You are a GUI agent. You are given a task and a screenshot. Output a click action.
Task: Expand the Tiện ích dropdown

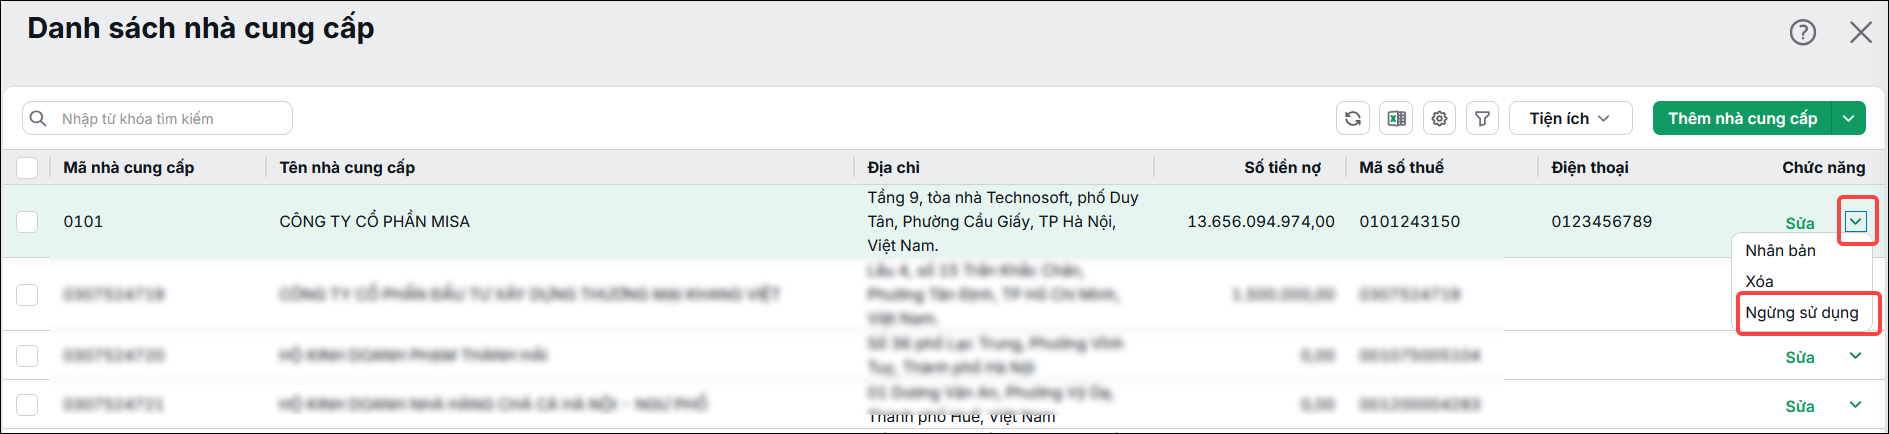tap(1570, 118)
